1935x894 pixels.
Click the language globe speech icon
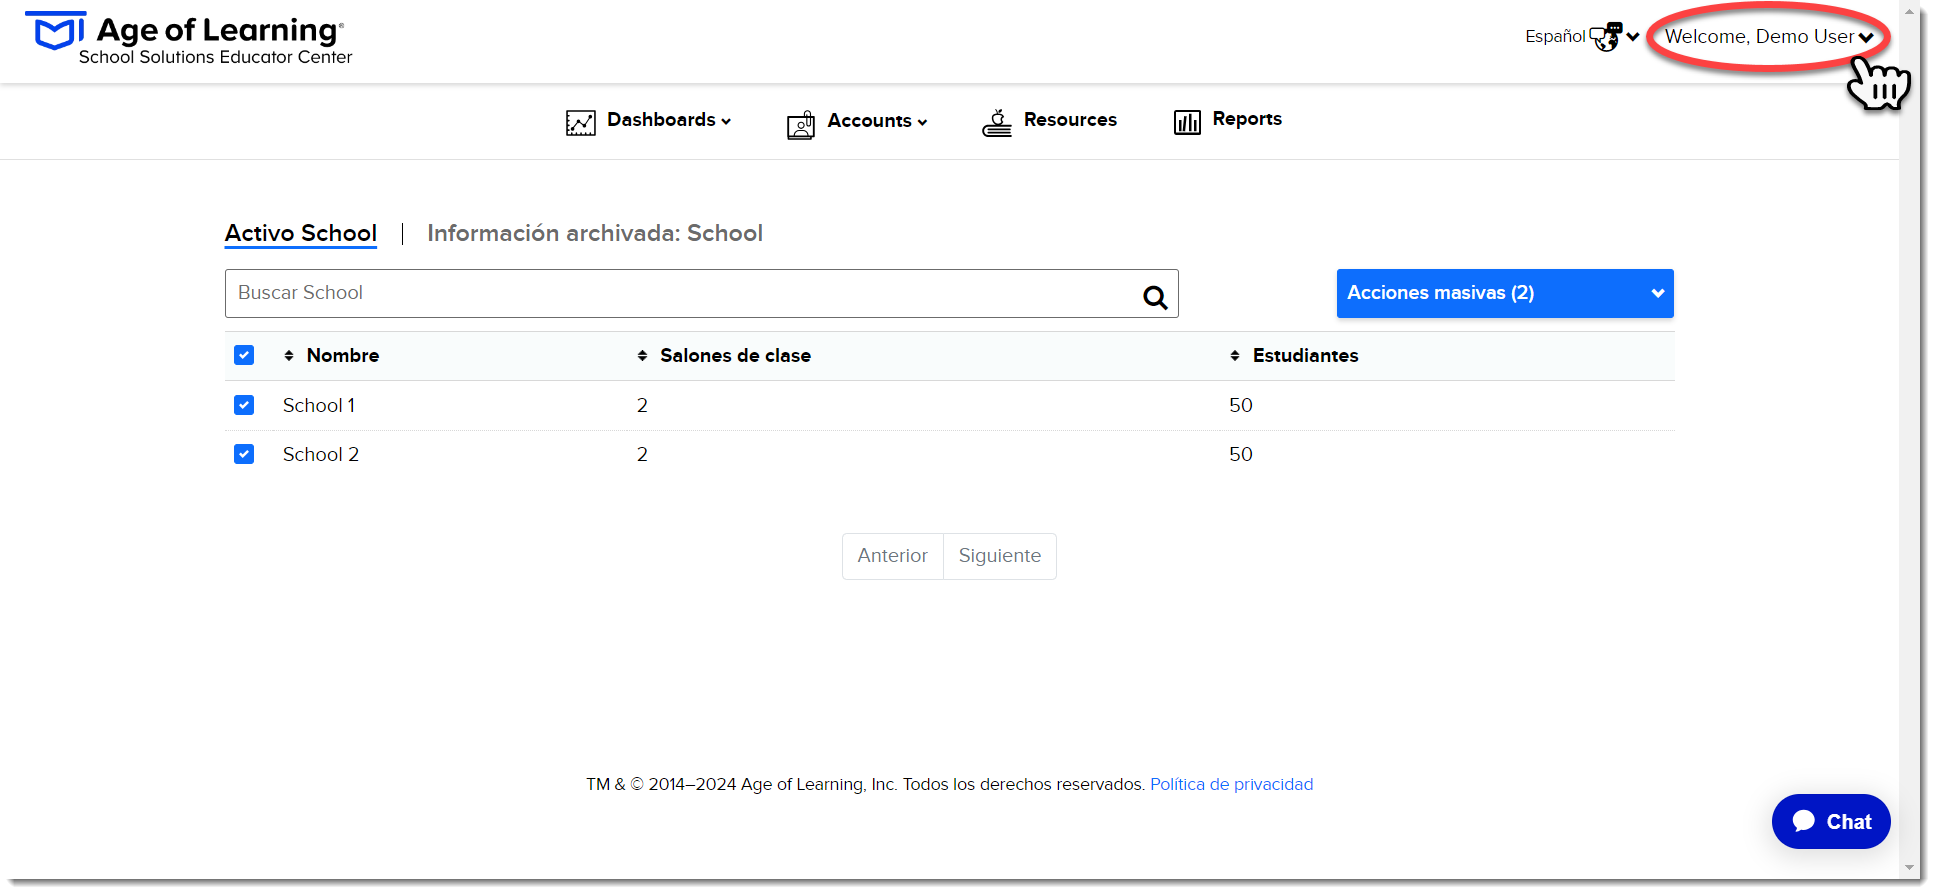pyautogui.click(x=1607, y=37)
